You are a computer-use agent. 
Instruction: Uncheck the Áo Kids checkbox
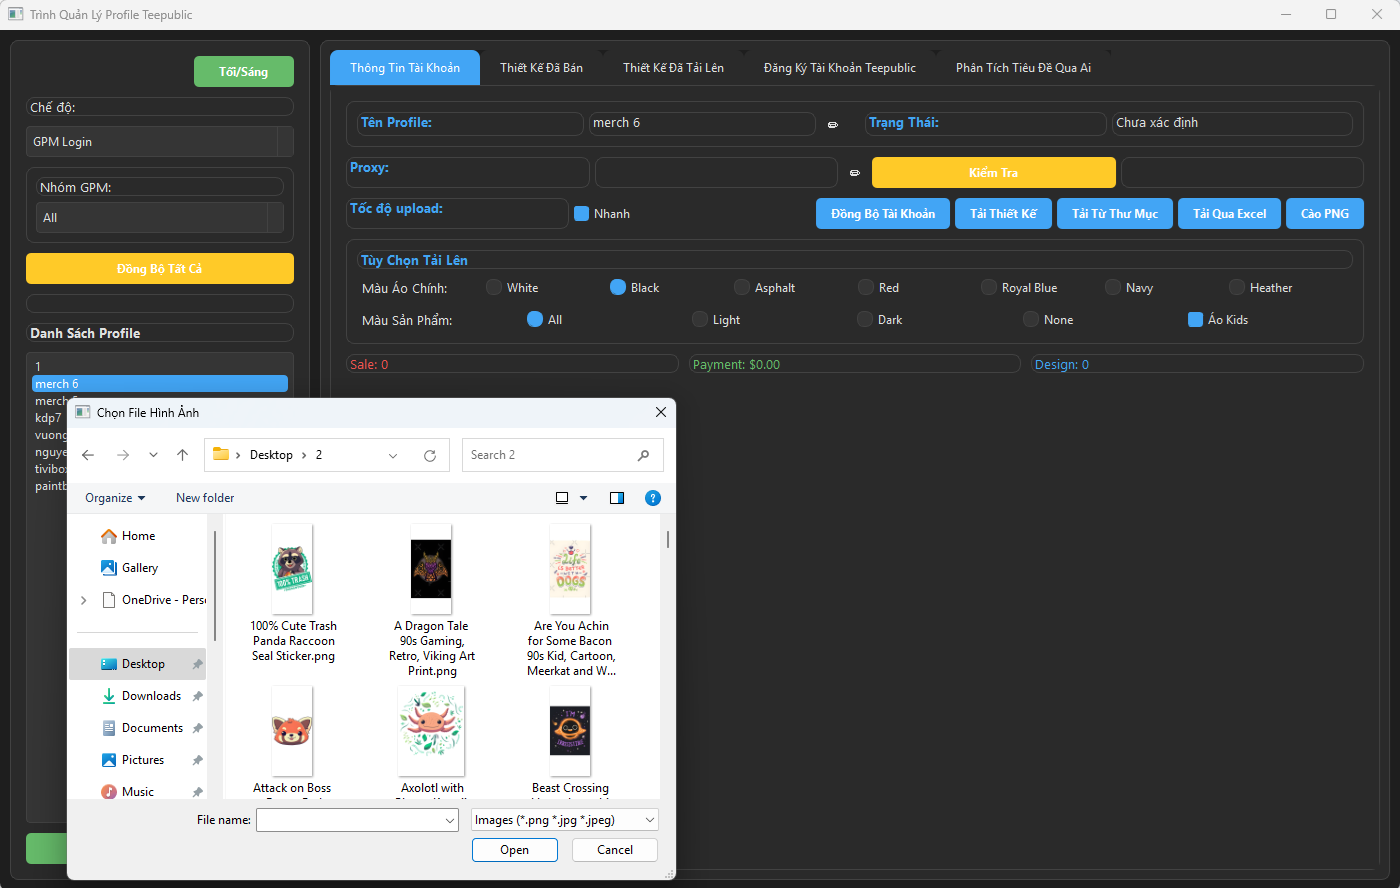(x=1194, y=319)
